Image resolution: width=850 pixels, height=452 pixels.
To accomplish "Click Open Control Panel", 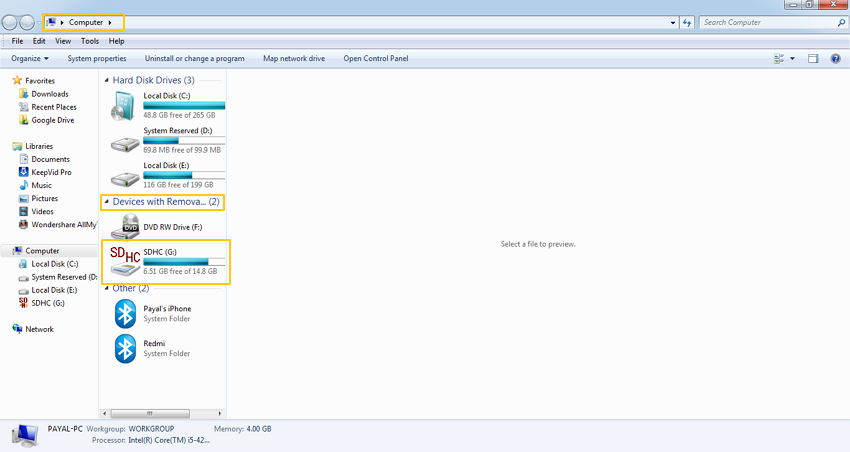I will point(376,59).
